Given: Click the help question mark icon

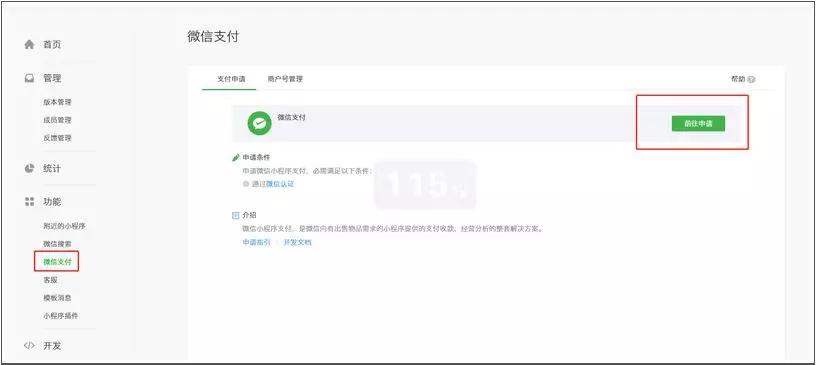Looking at the screenshot, I should tap(751, 80).
